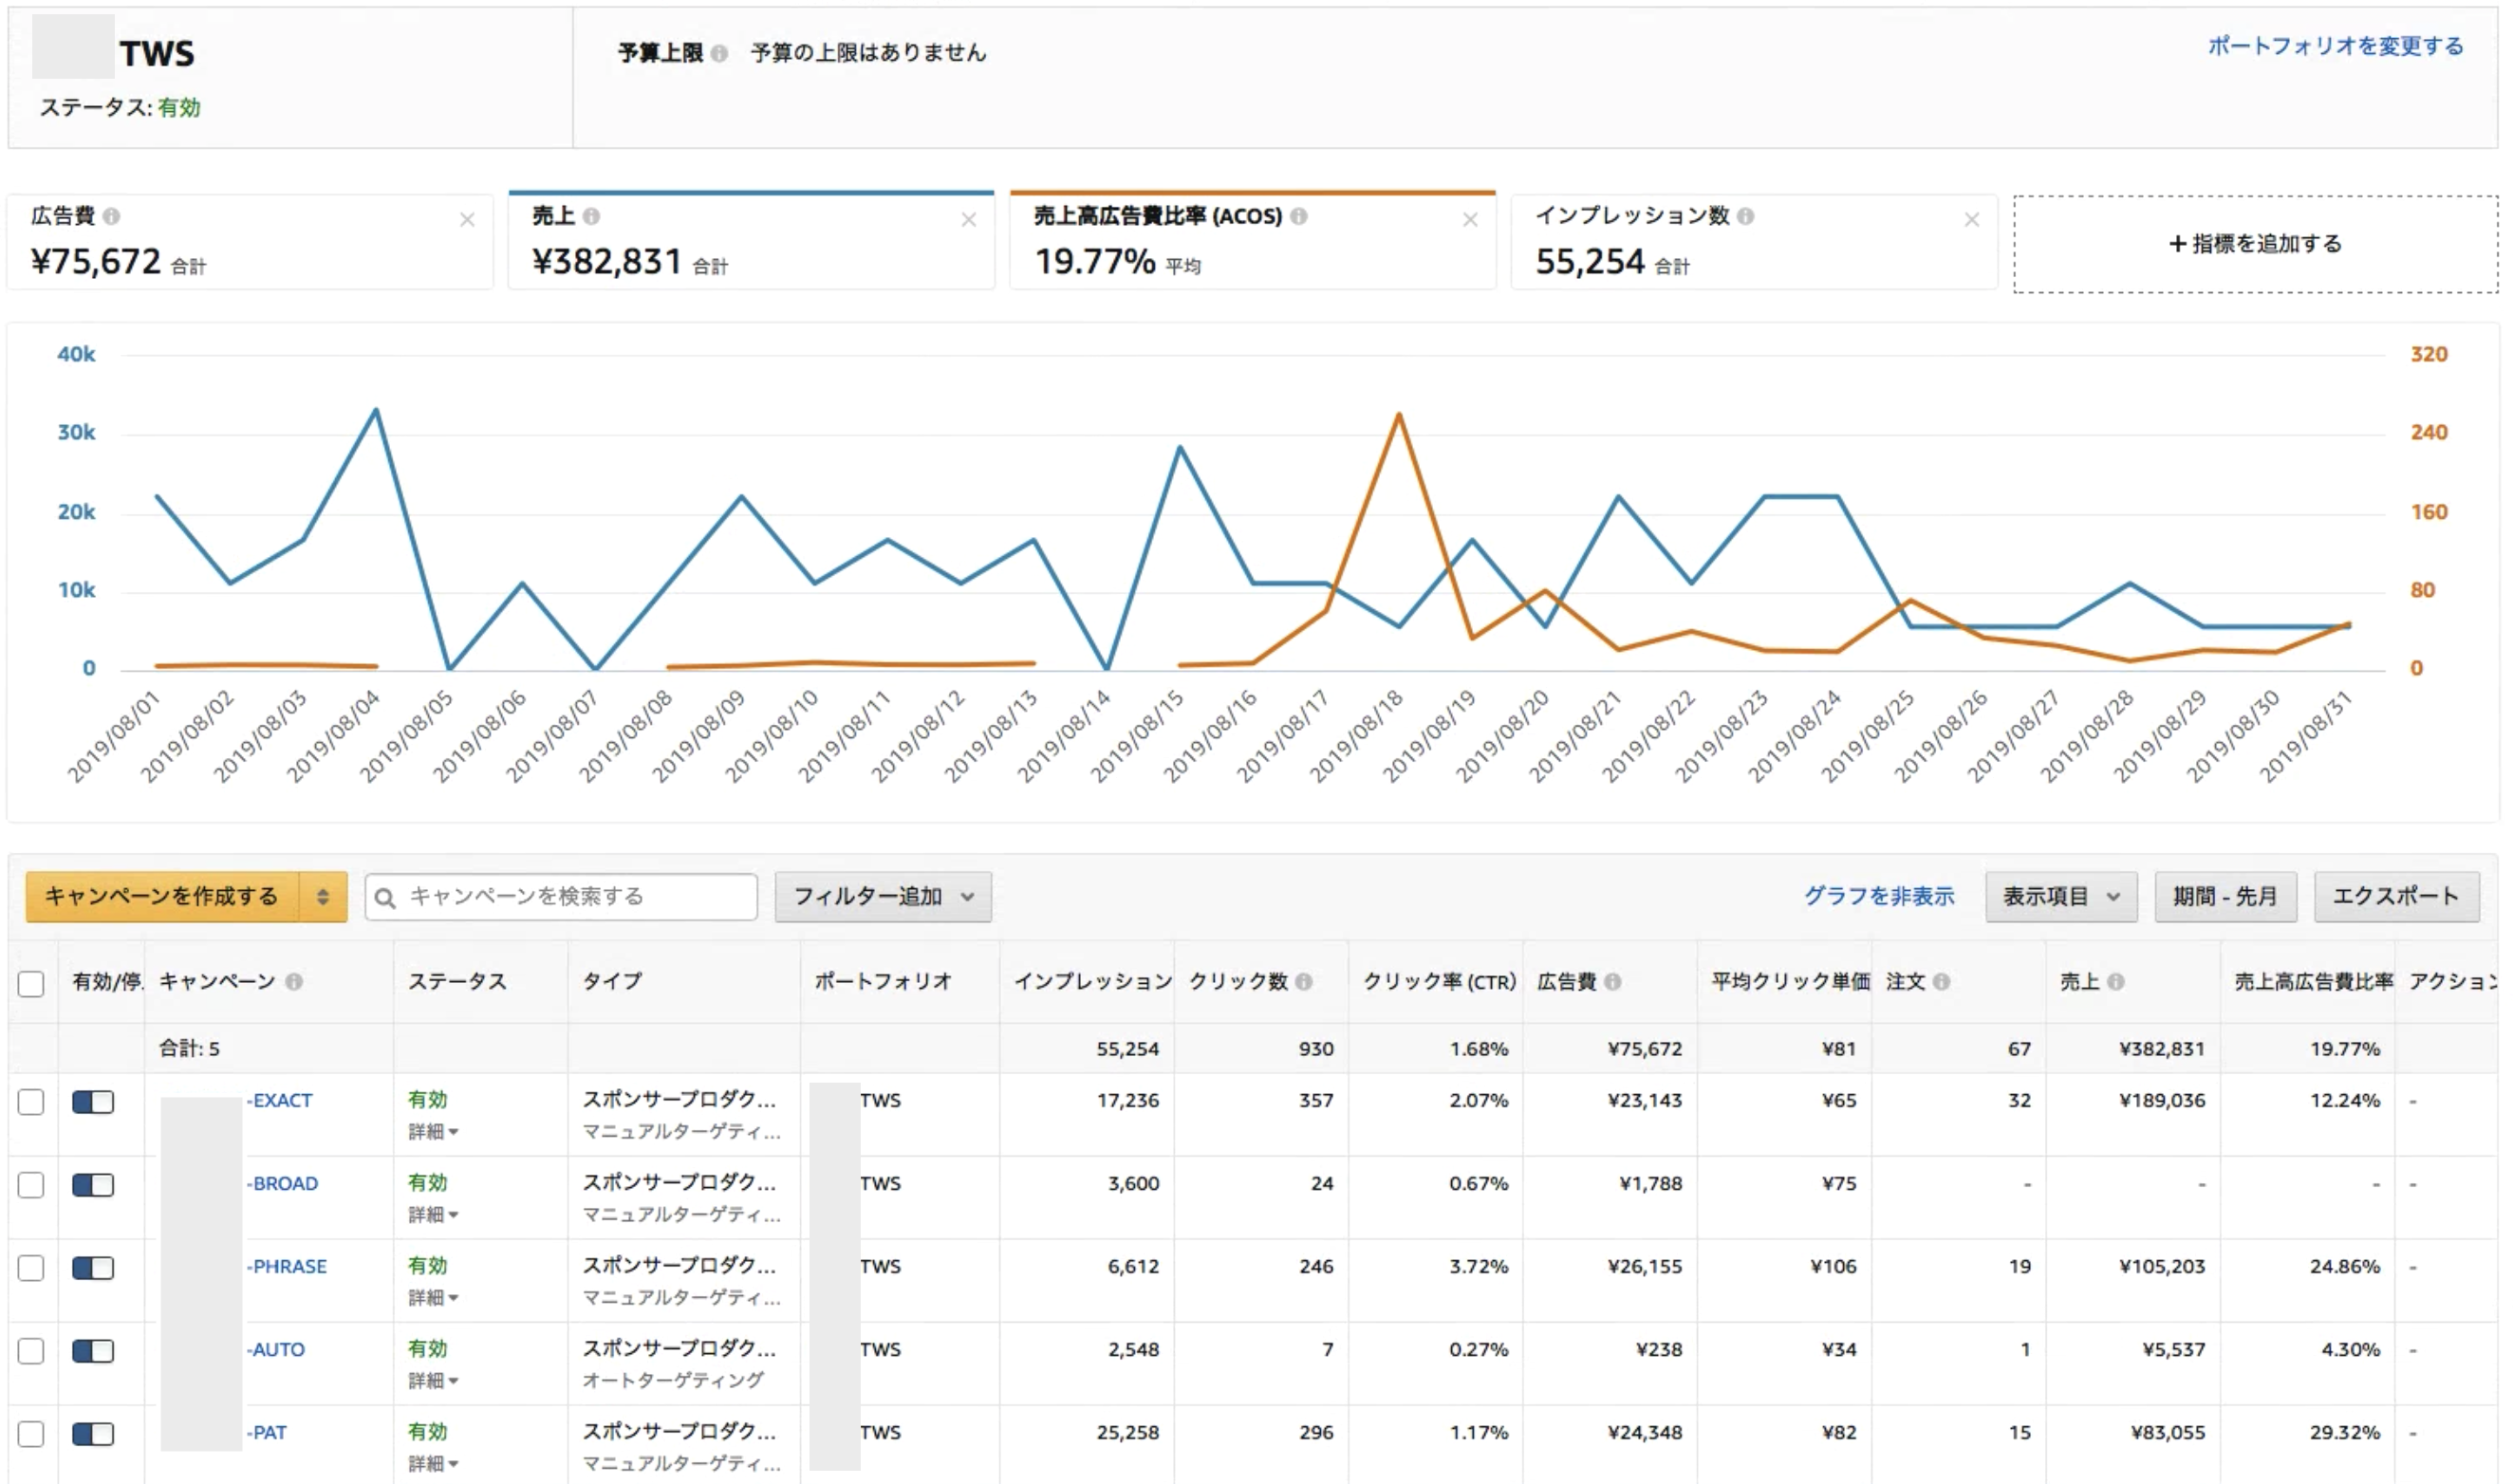Check the PHRASE campaign checkbox
The width and height of the screenshot is (2513, 1484).
pyautogui.click(x=31, y=1268)
